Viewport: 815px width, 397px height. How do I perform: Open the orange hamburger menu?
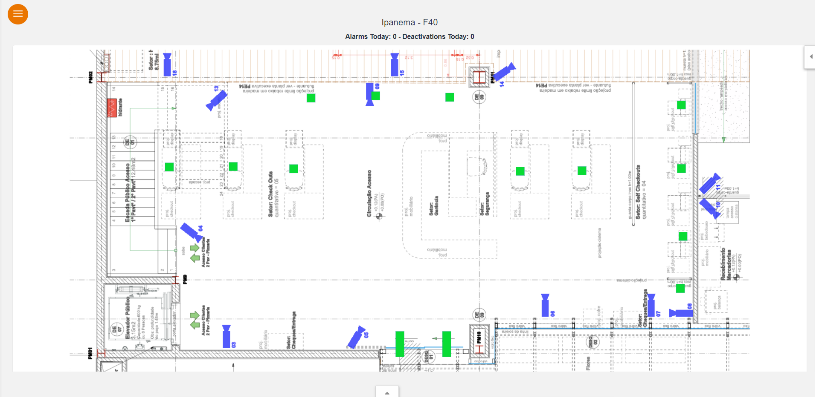click(18, 14)
